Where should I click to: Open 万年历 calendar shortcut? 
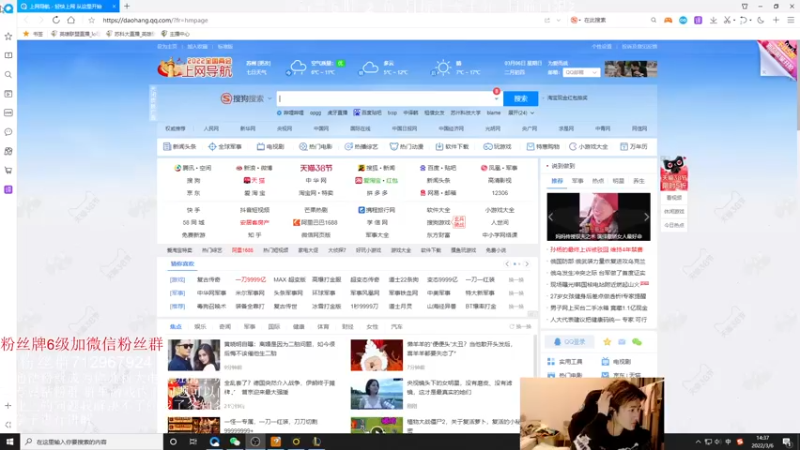(634, 146)
